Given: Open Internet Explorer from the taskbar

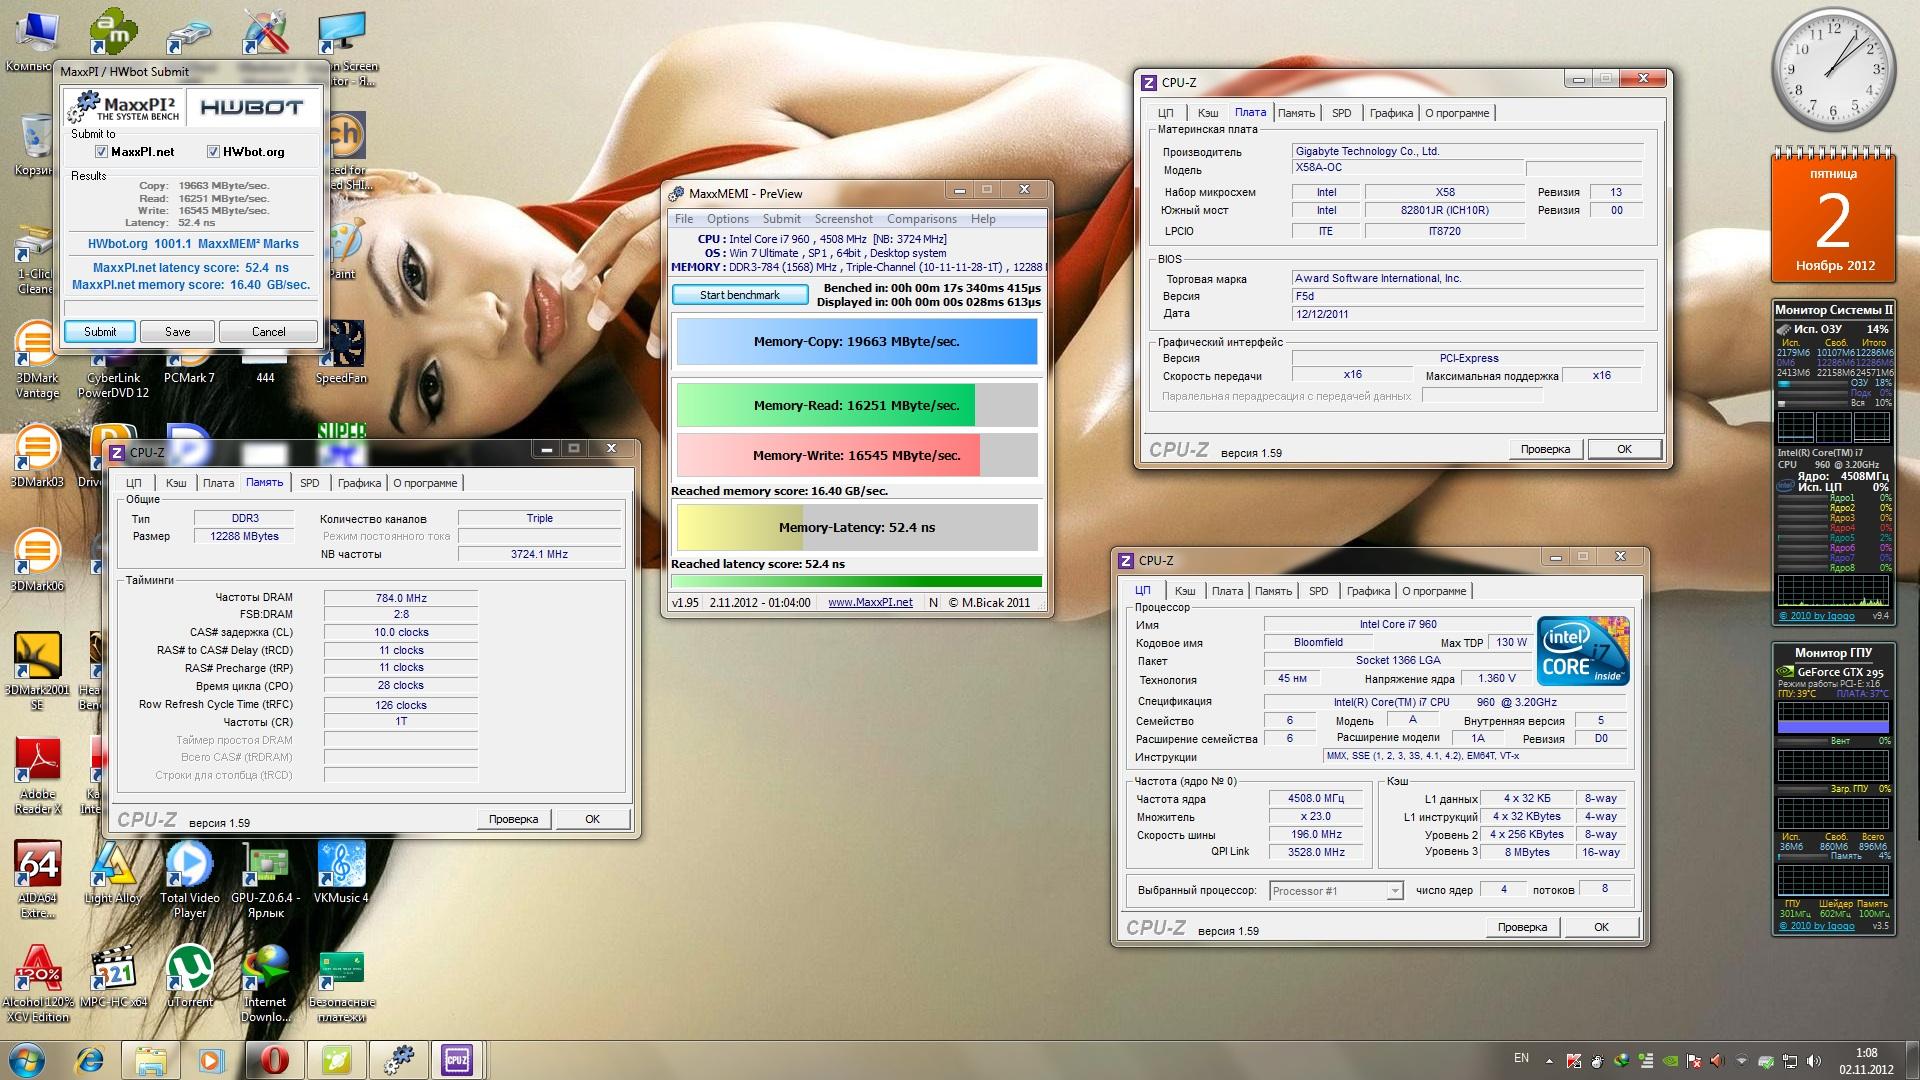Looking at the screenshot, I should coord(89,1060).
